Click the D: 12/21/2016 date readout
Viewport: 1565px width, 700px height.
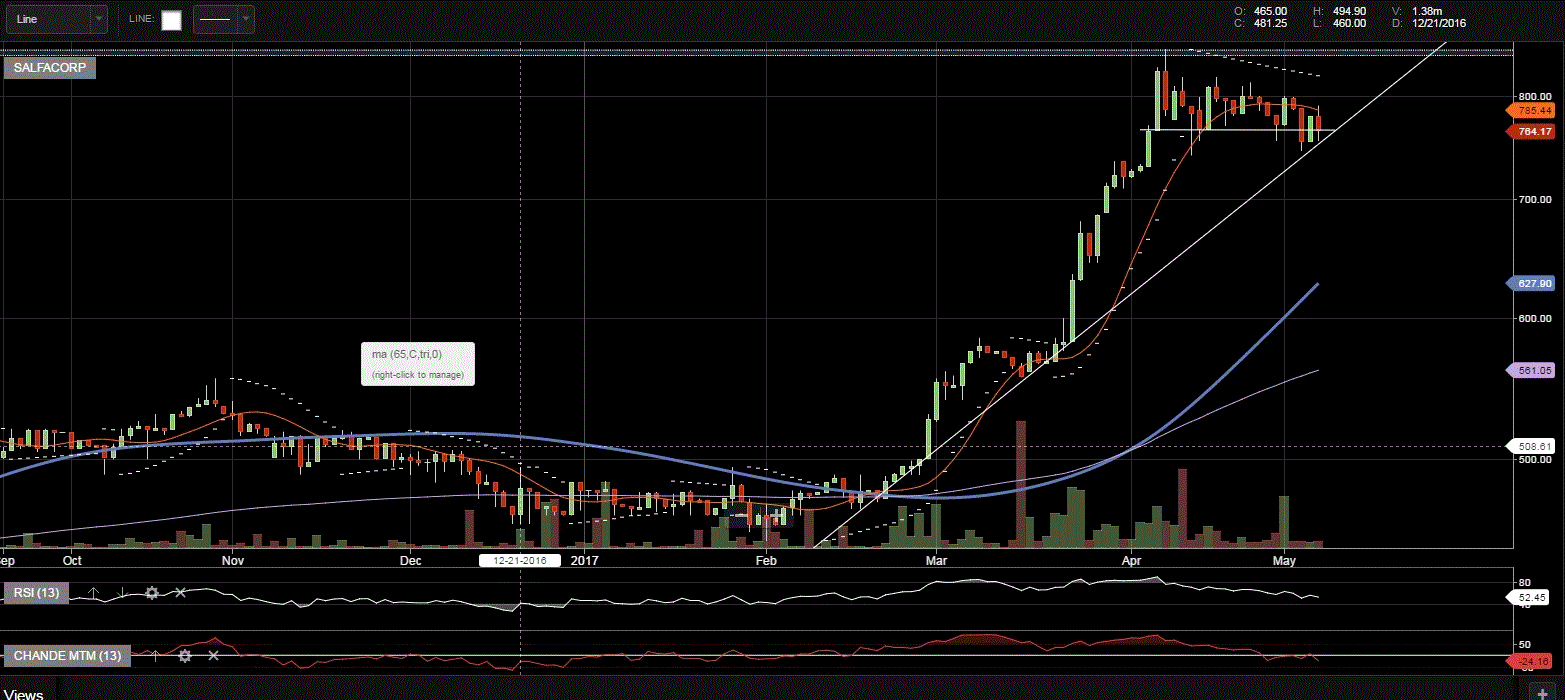click(1428, 23)
